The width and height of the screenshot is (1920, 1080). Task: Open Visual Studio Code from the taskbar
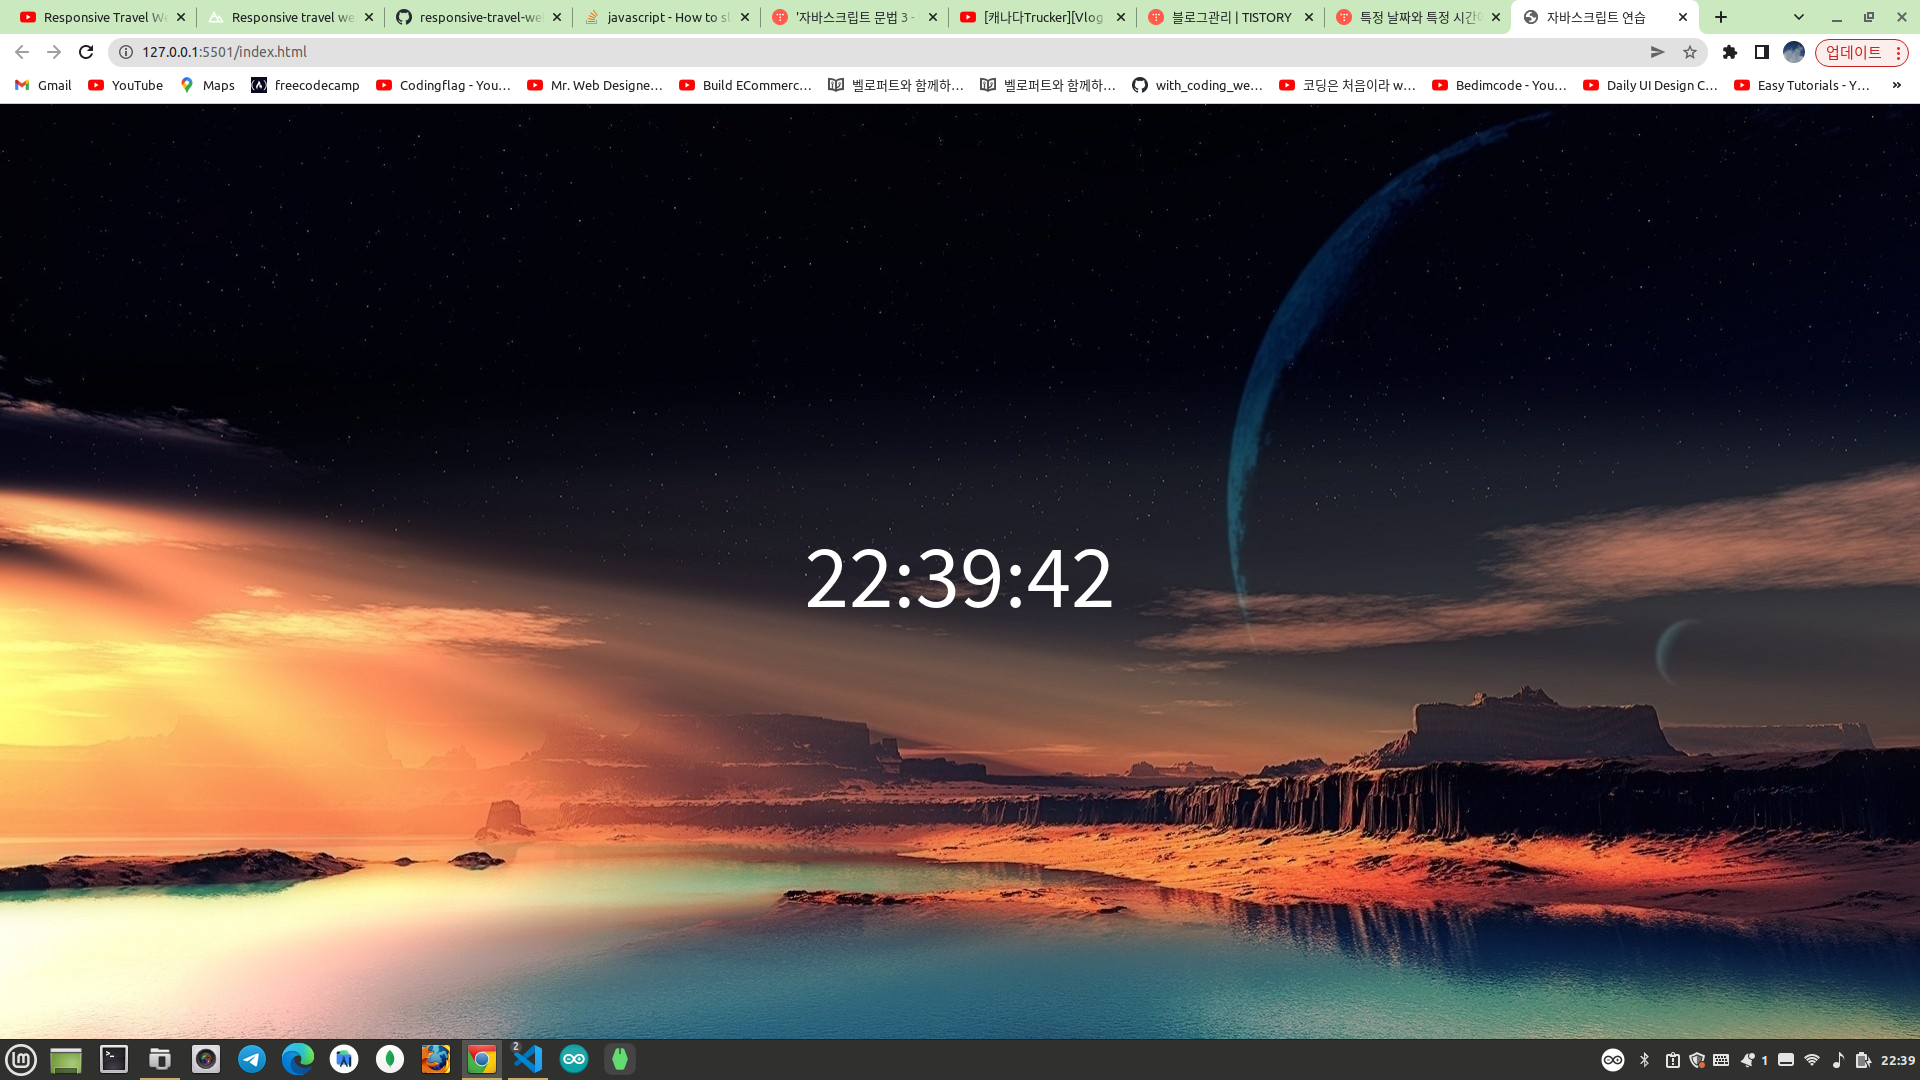[x=528, y=1059]
